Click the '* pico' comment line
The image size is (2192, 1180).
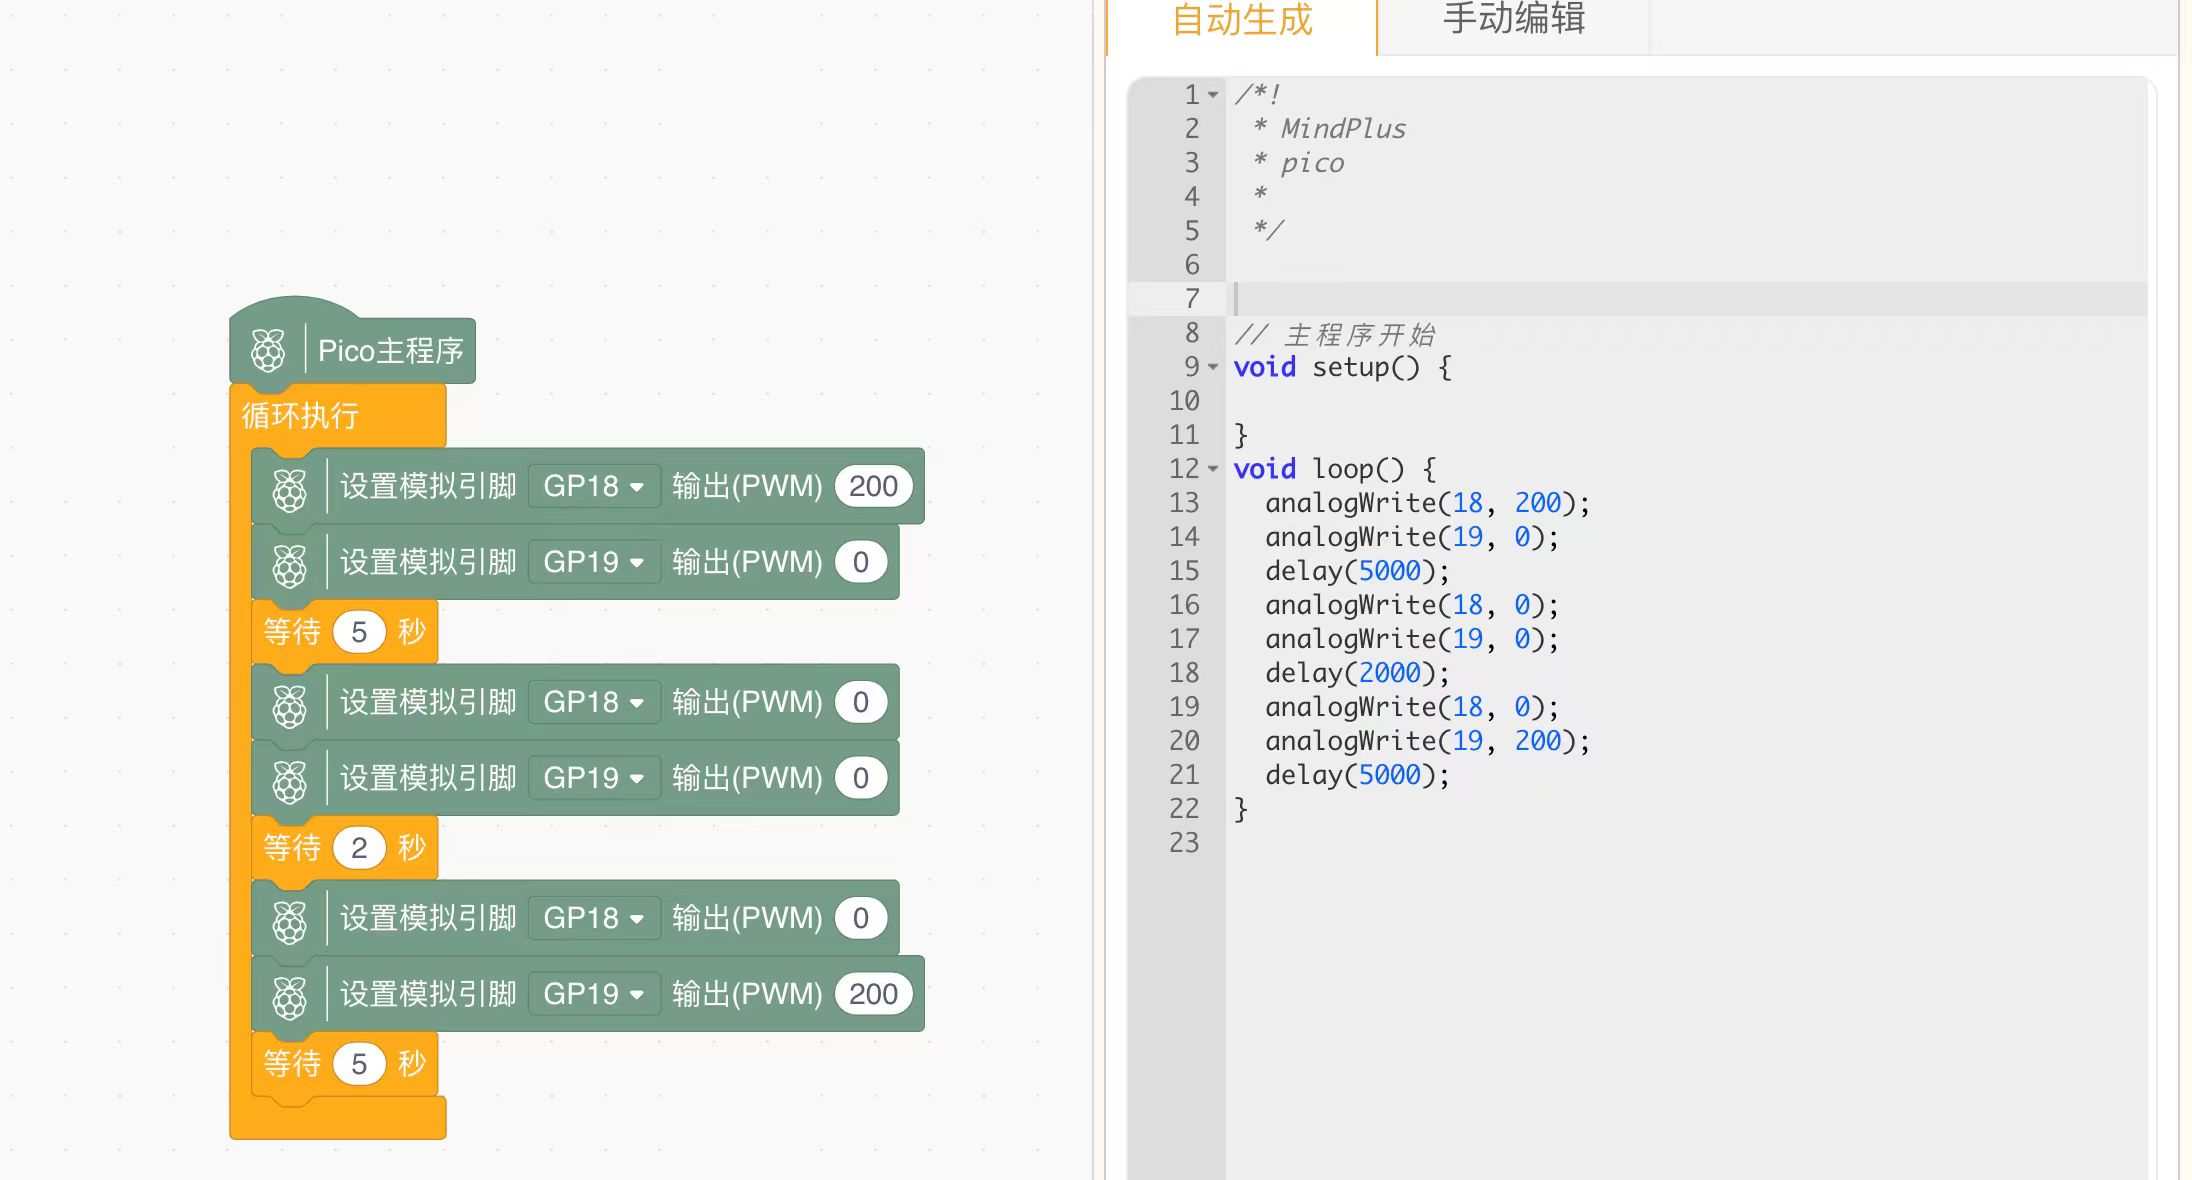click(x=1298, y=163)
